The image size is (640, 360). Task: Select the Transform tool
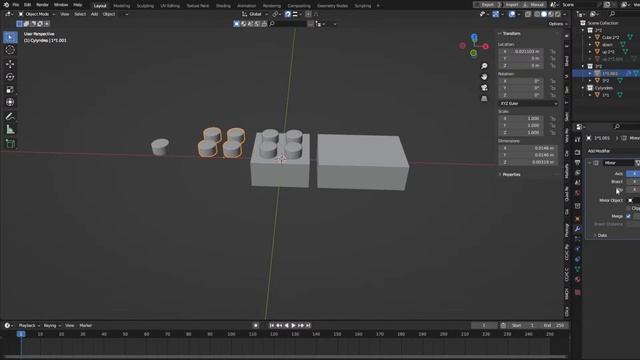coord(10,102)
